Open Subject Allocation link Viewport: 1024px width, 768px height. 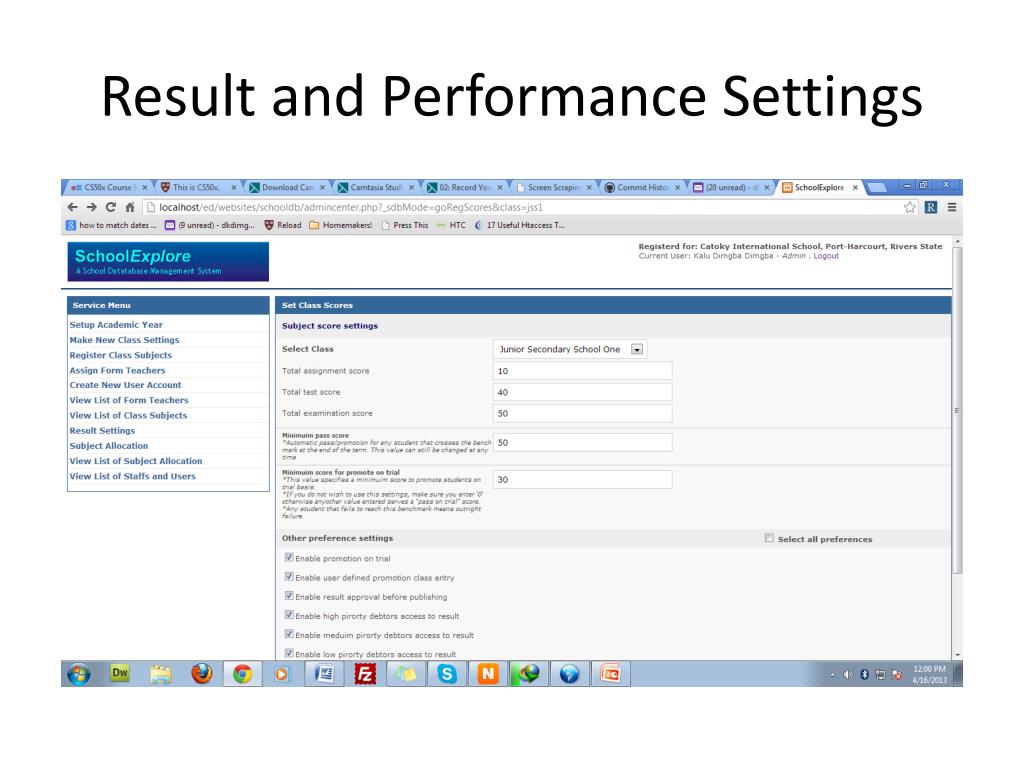pos(109,445)
